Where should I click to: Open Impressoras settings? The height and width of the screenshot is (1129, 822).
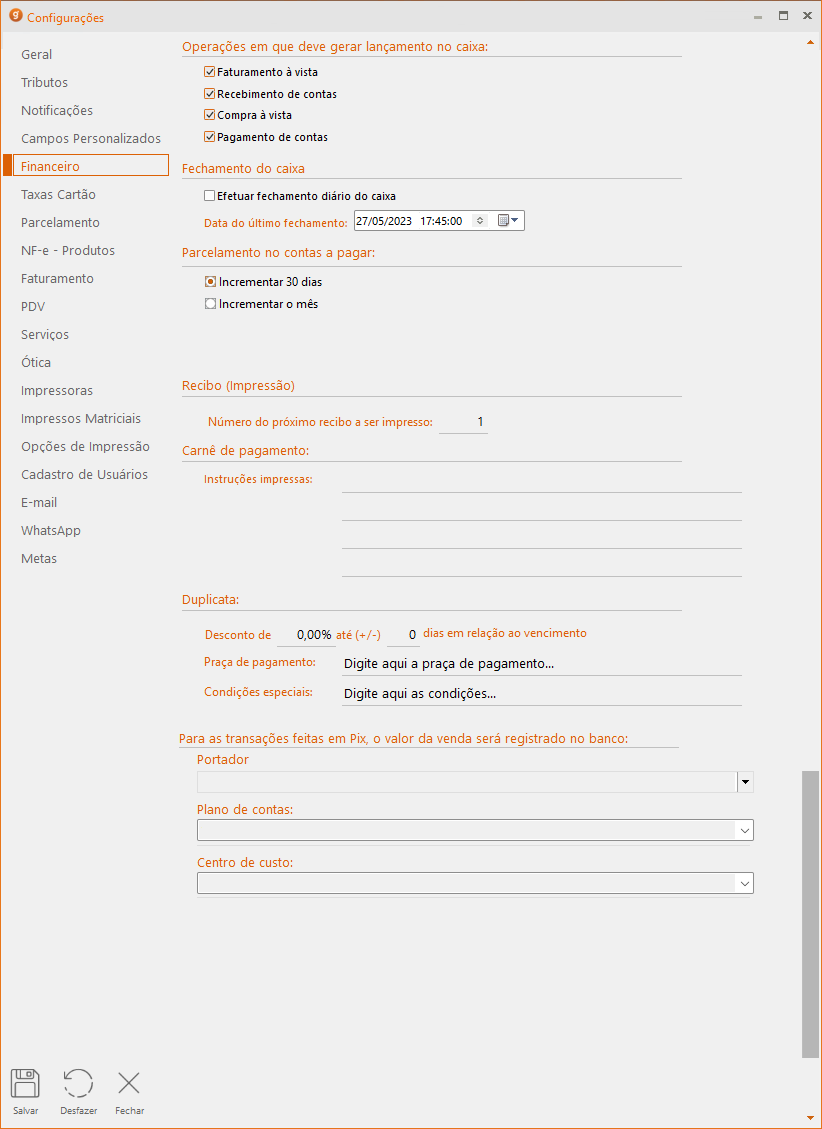click(x=57, y=391)
